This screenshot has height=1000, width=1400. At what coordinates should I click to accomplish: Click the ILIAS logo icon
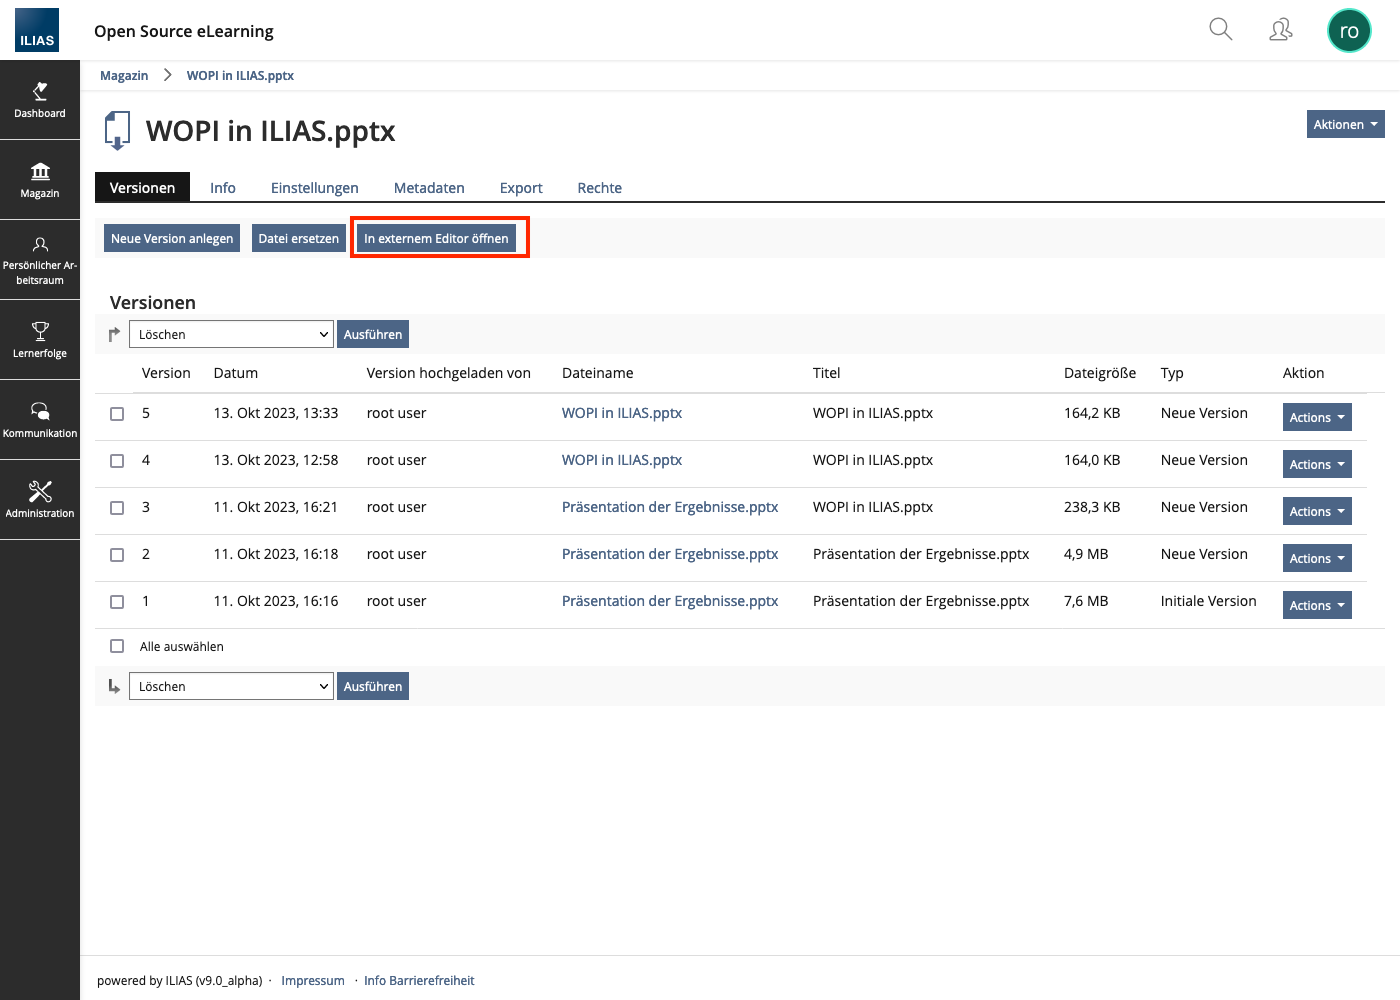tap(37, 30)
